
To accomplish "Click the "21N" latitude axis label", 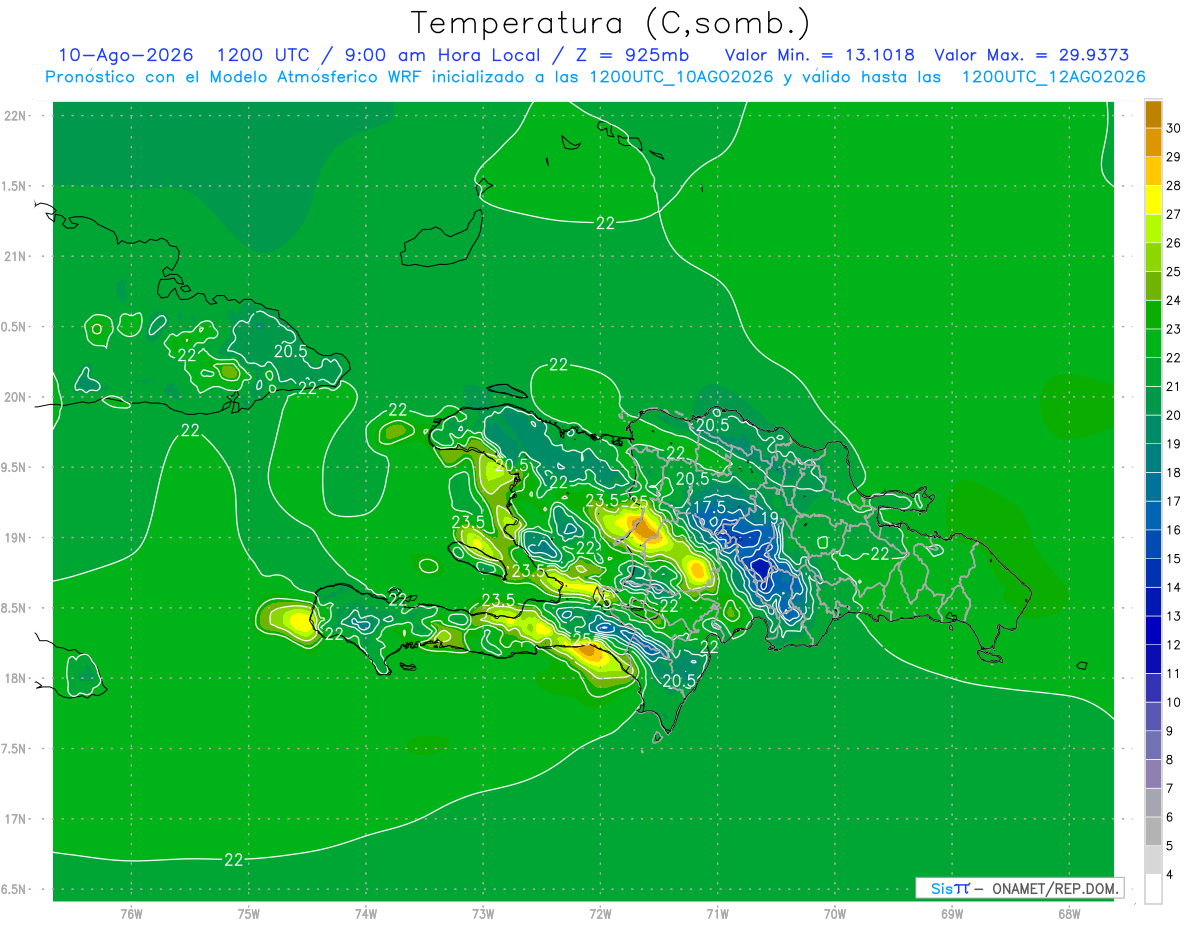I will (16, 257).
